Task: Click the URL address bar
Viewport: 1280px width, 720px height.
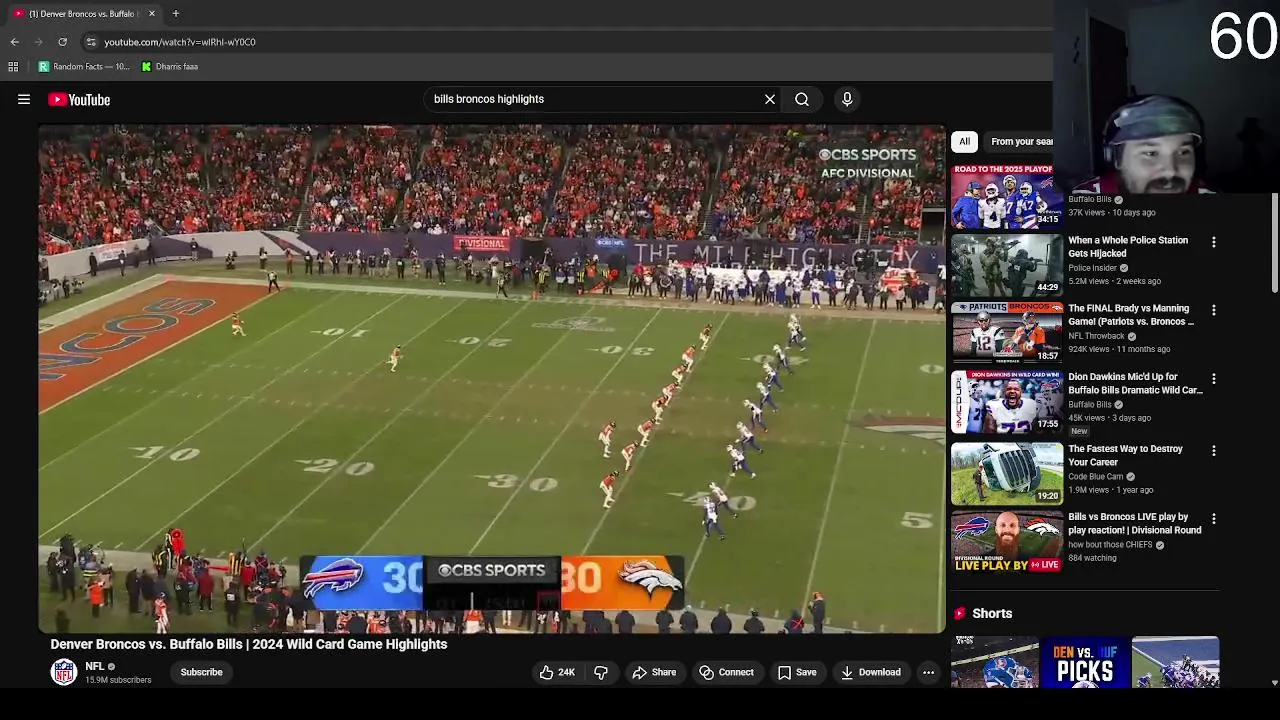Action: [560, 42]
